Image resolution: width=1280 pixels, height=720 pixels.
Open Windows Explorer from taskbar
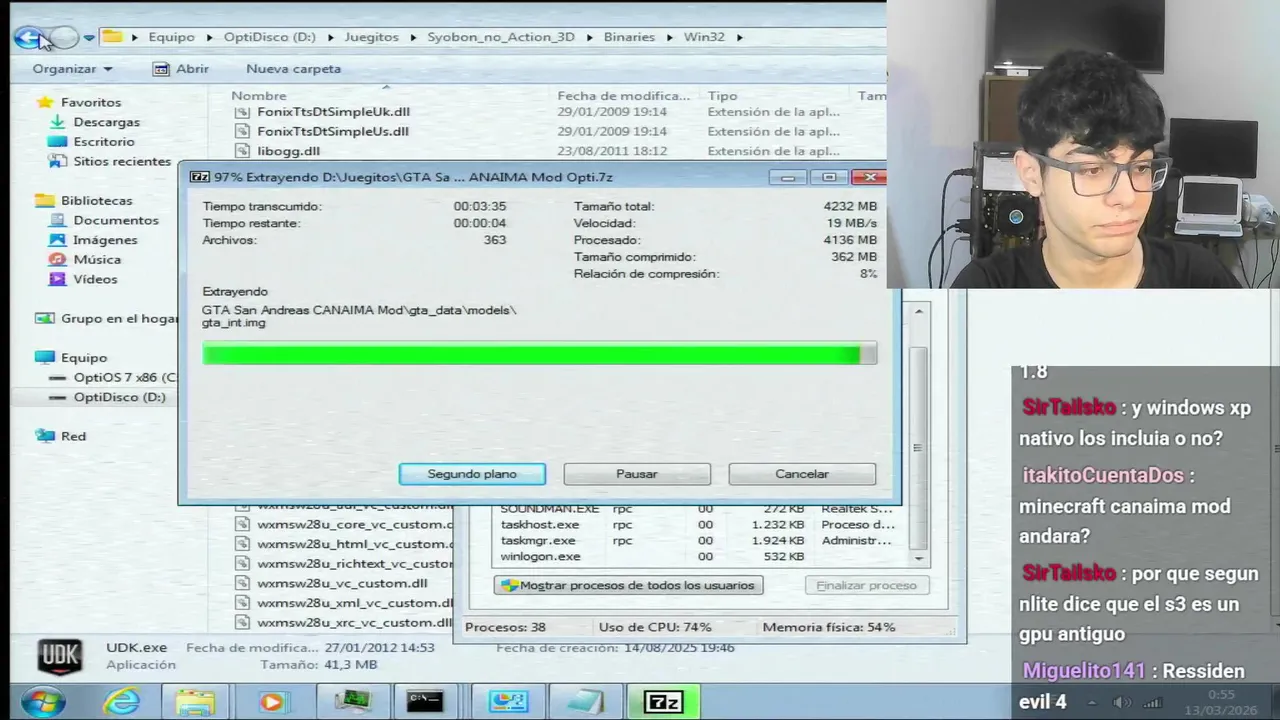(x=195, y=702)
